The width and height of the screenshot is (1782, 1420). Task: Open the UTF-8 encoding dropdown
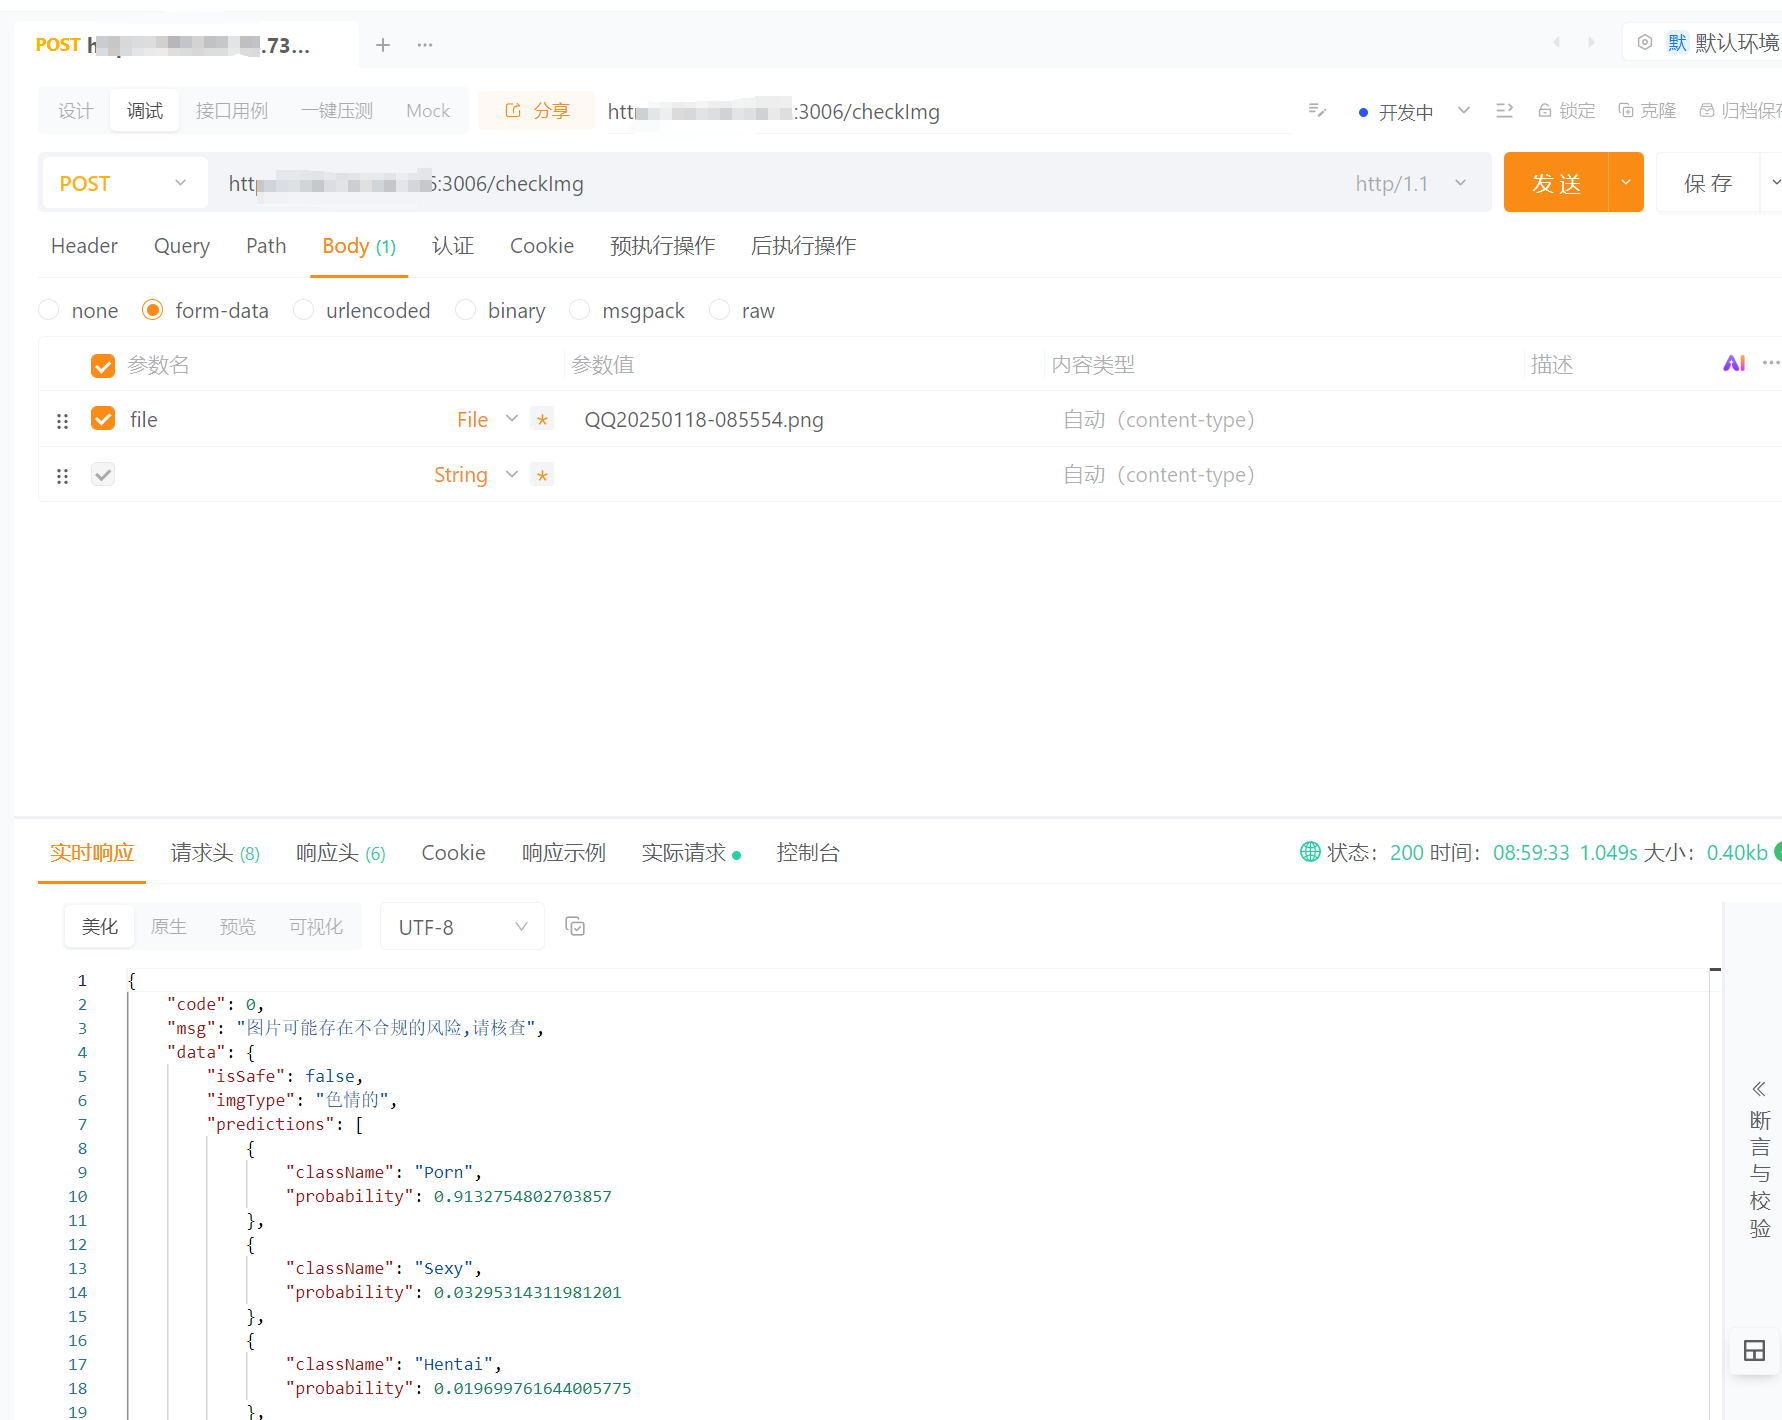pos(462,927)
